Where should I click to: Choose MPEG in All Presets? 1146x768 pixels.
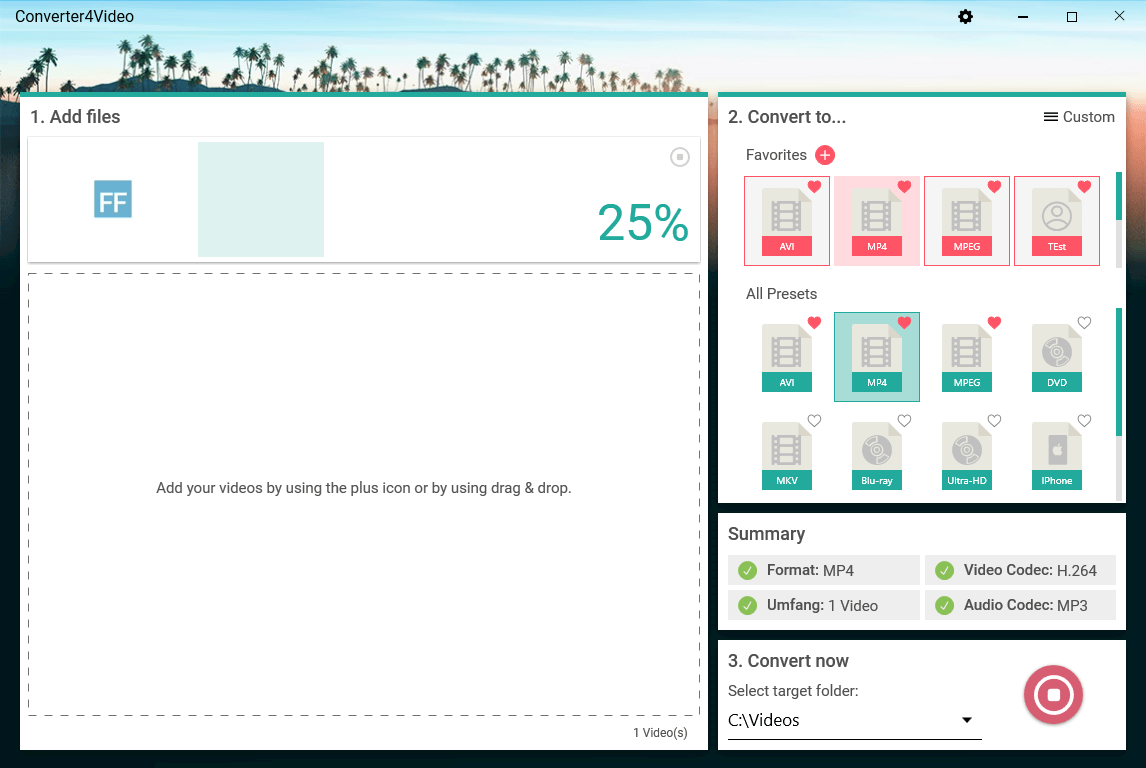tap(966, 357)
